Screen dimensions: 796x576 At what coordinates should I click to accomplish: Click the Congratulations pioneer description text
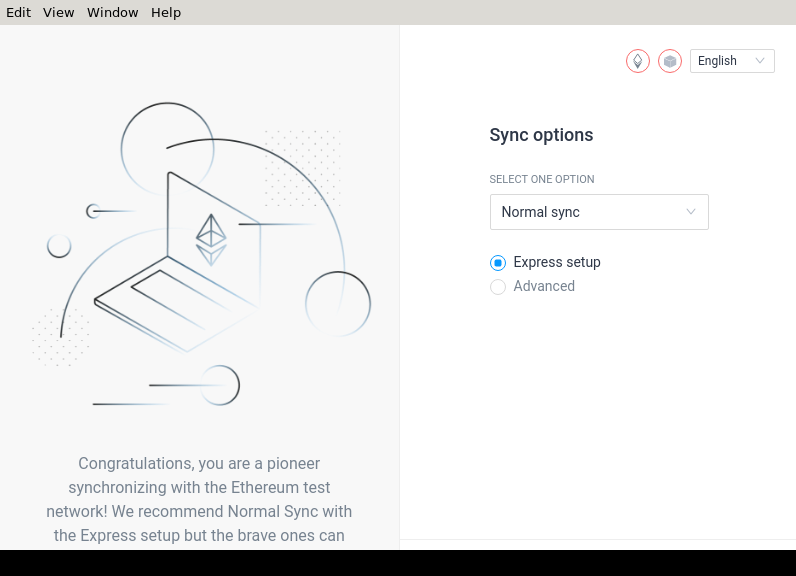[x=199, y=499]
